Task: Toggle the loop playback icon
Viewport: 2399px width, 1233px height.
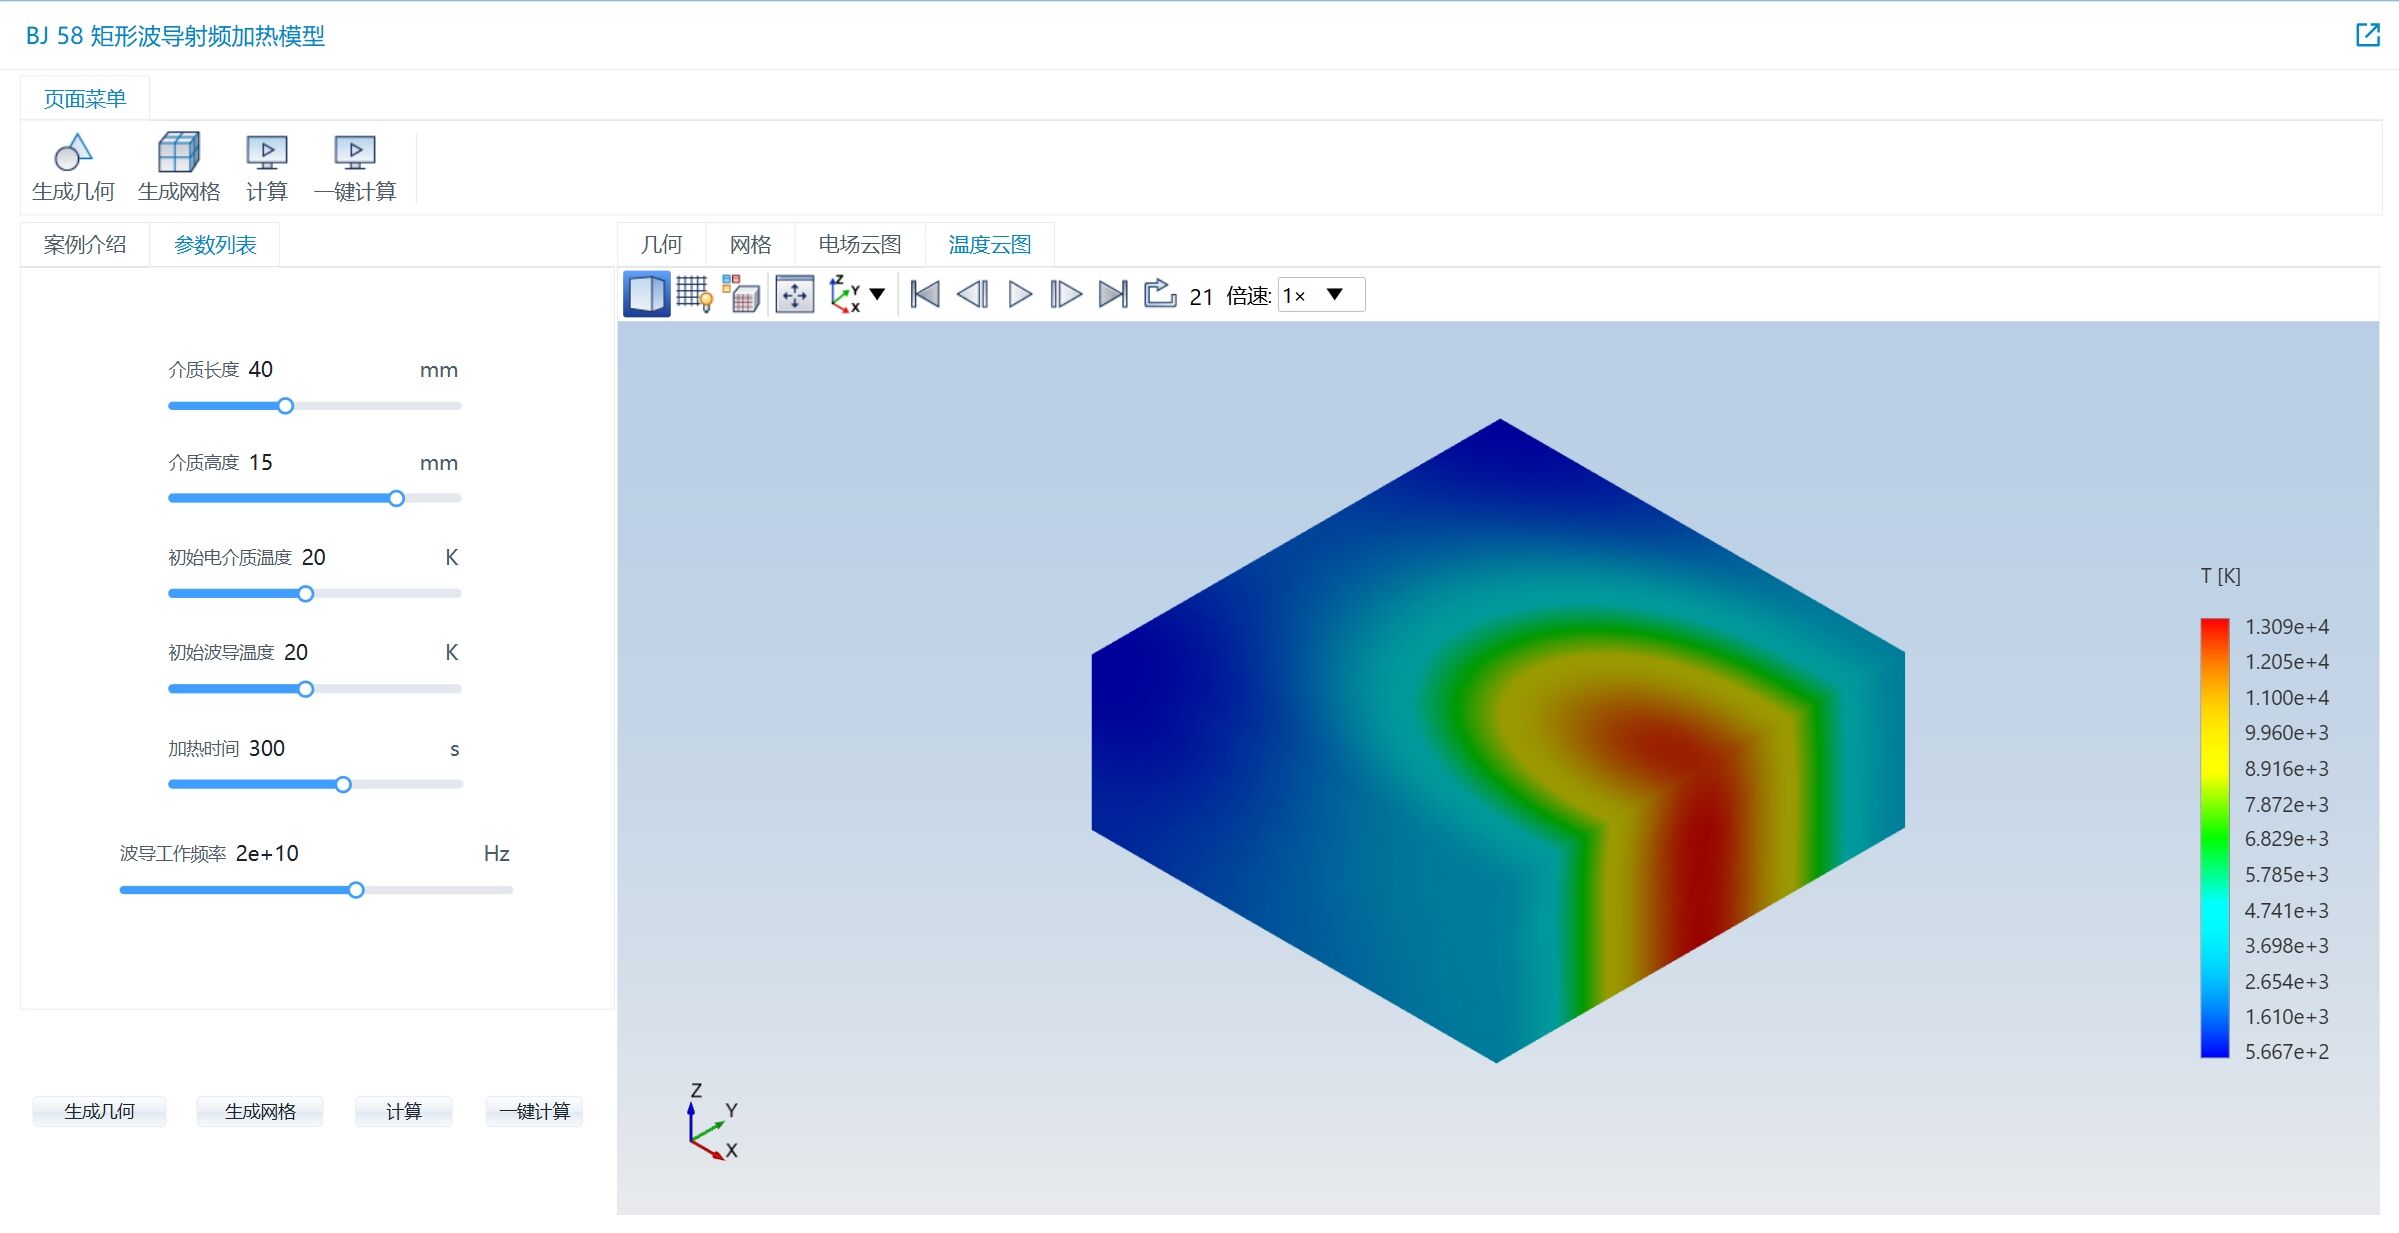Action: (x=1160, y=294)
